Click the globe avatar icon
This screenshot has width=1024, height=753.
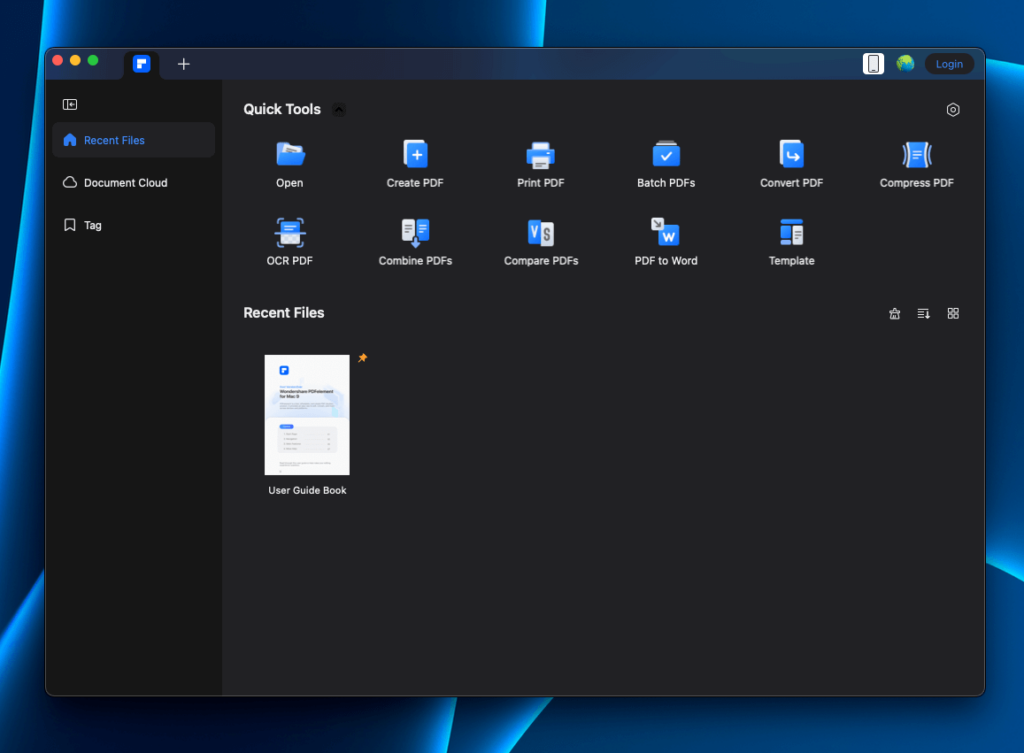(905, 63)
